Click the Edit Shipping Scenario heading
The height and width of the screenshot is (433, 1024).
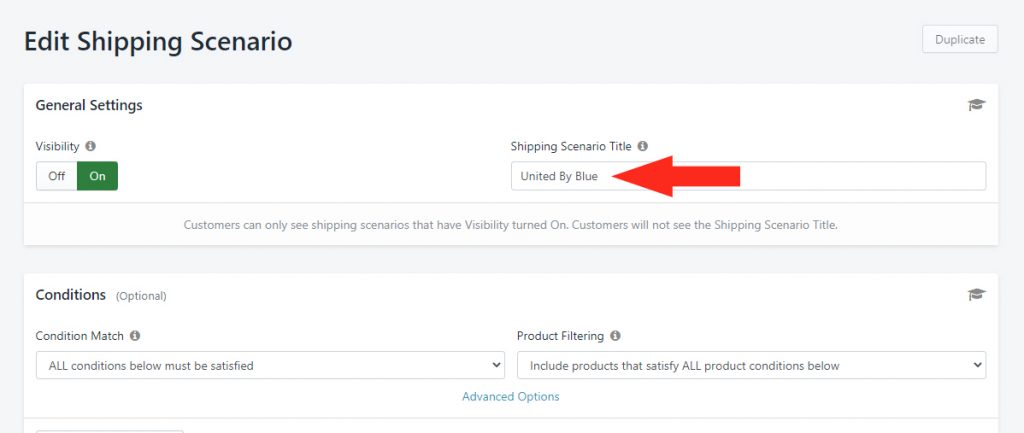(158, 41)
